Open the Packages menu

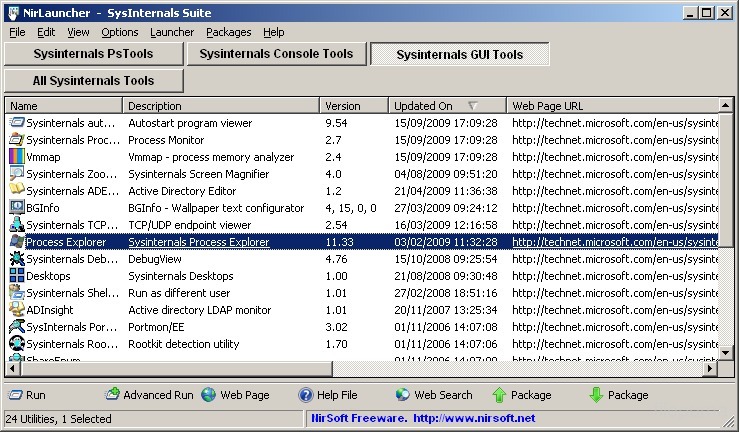[229, 32]
